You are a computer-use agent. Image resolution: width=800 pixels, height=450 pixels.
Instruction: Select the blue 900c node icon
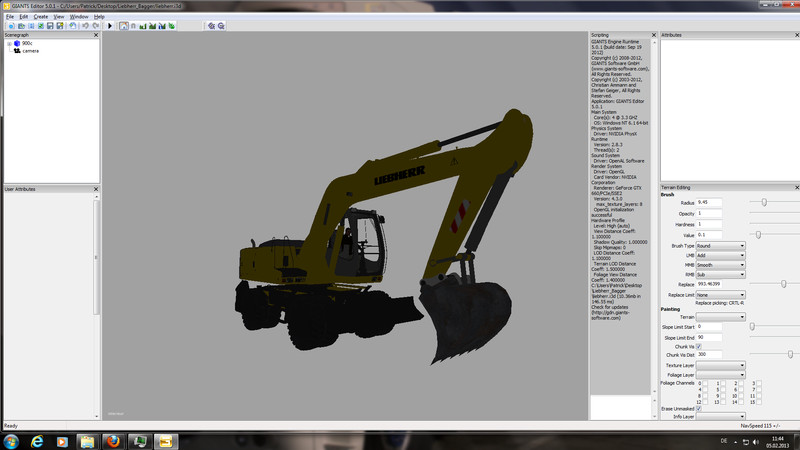[x=17, y=43]
